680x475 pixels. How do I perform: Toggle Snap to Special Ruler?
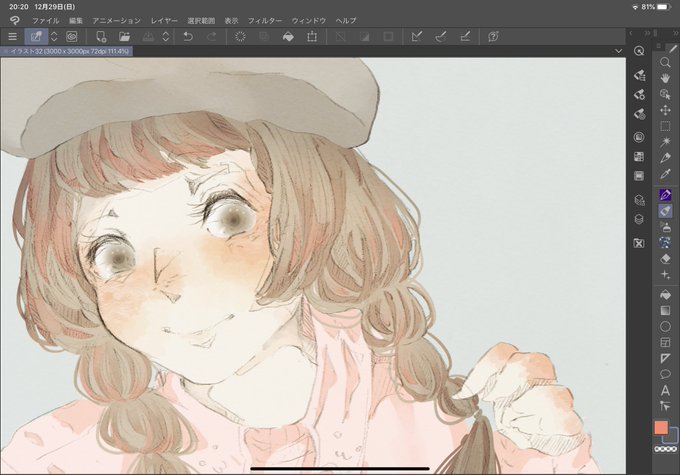[441, 37]
